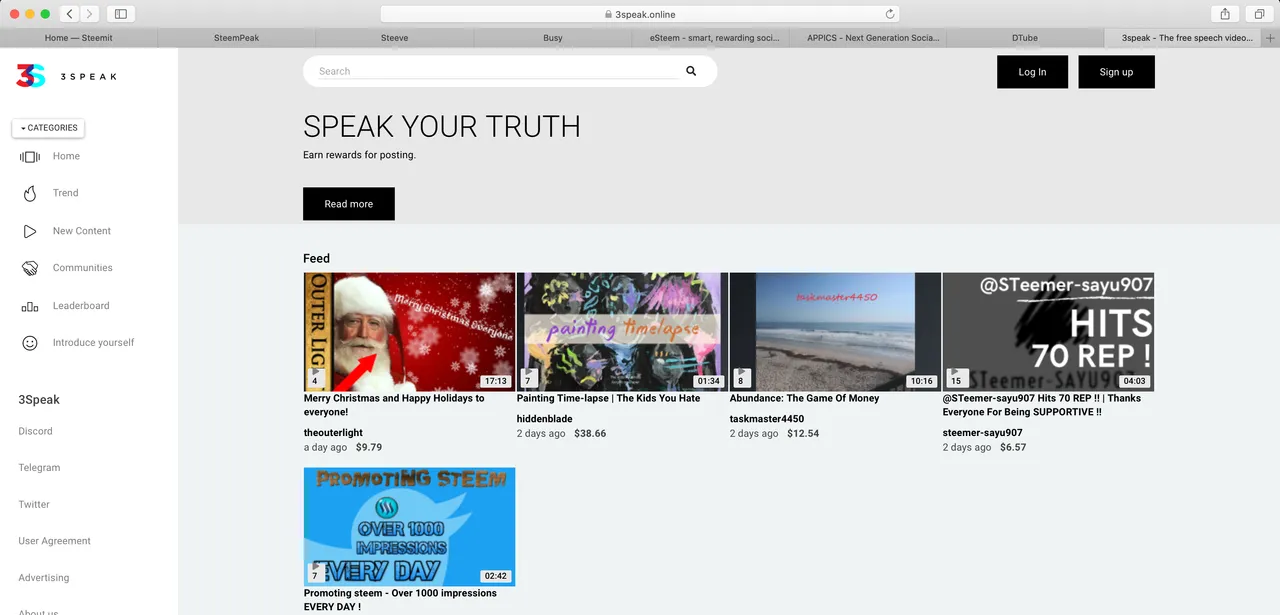1280x615 pixels.
Task: Switch to the DTube tab
Action: (x=1025, y=38)
